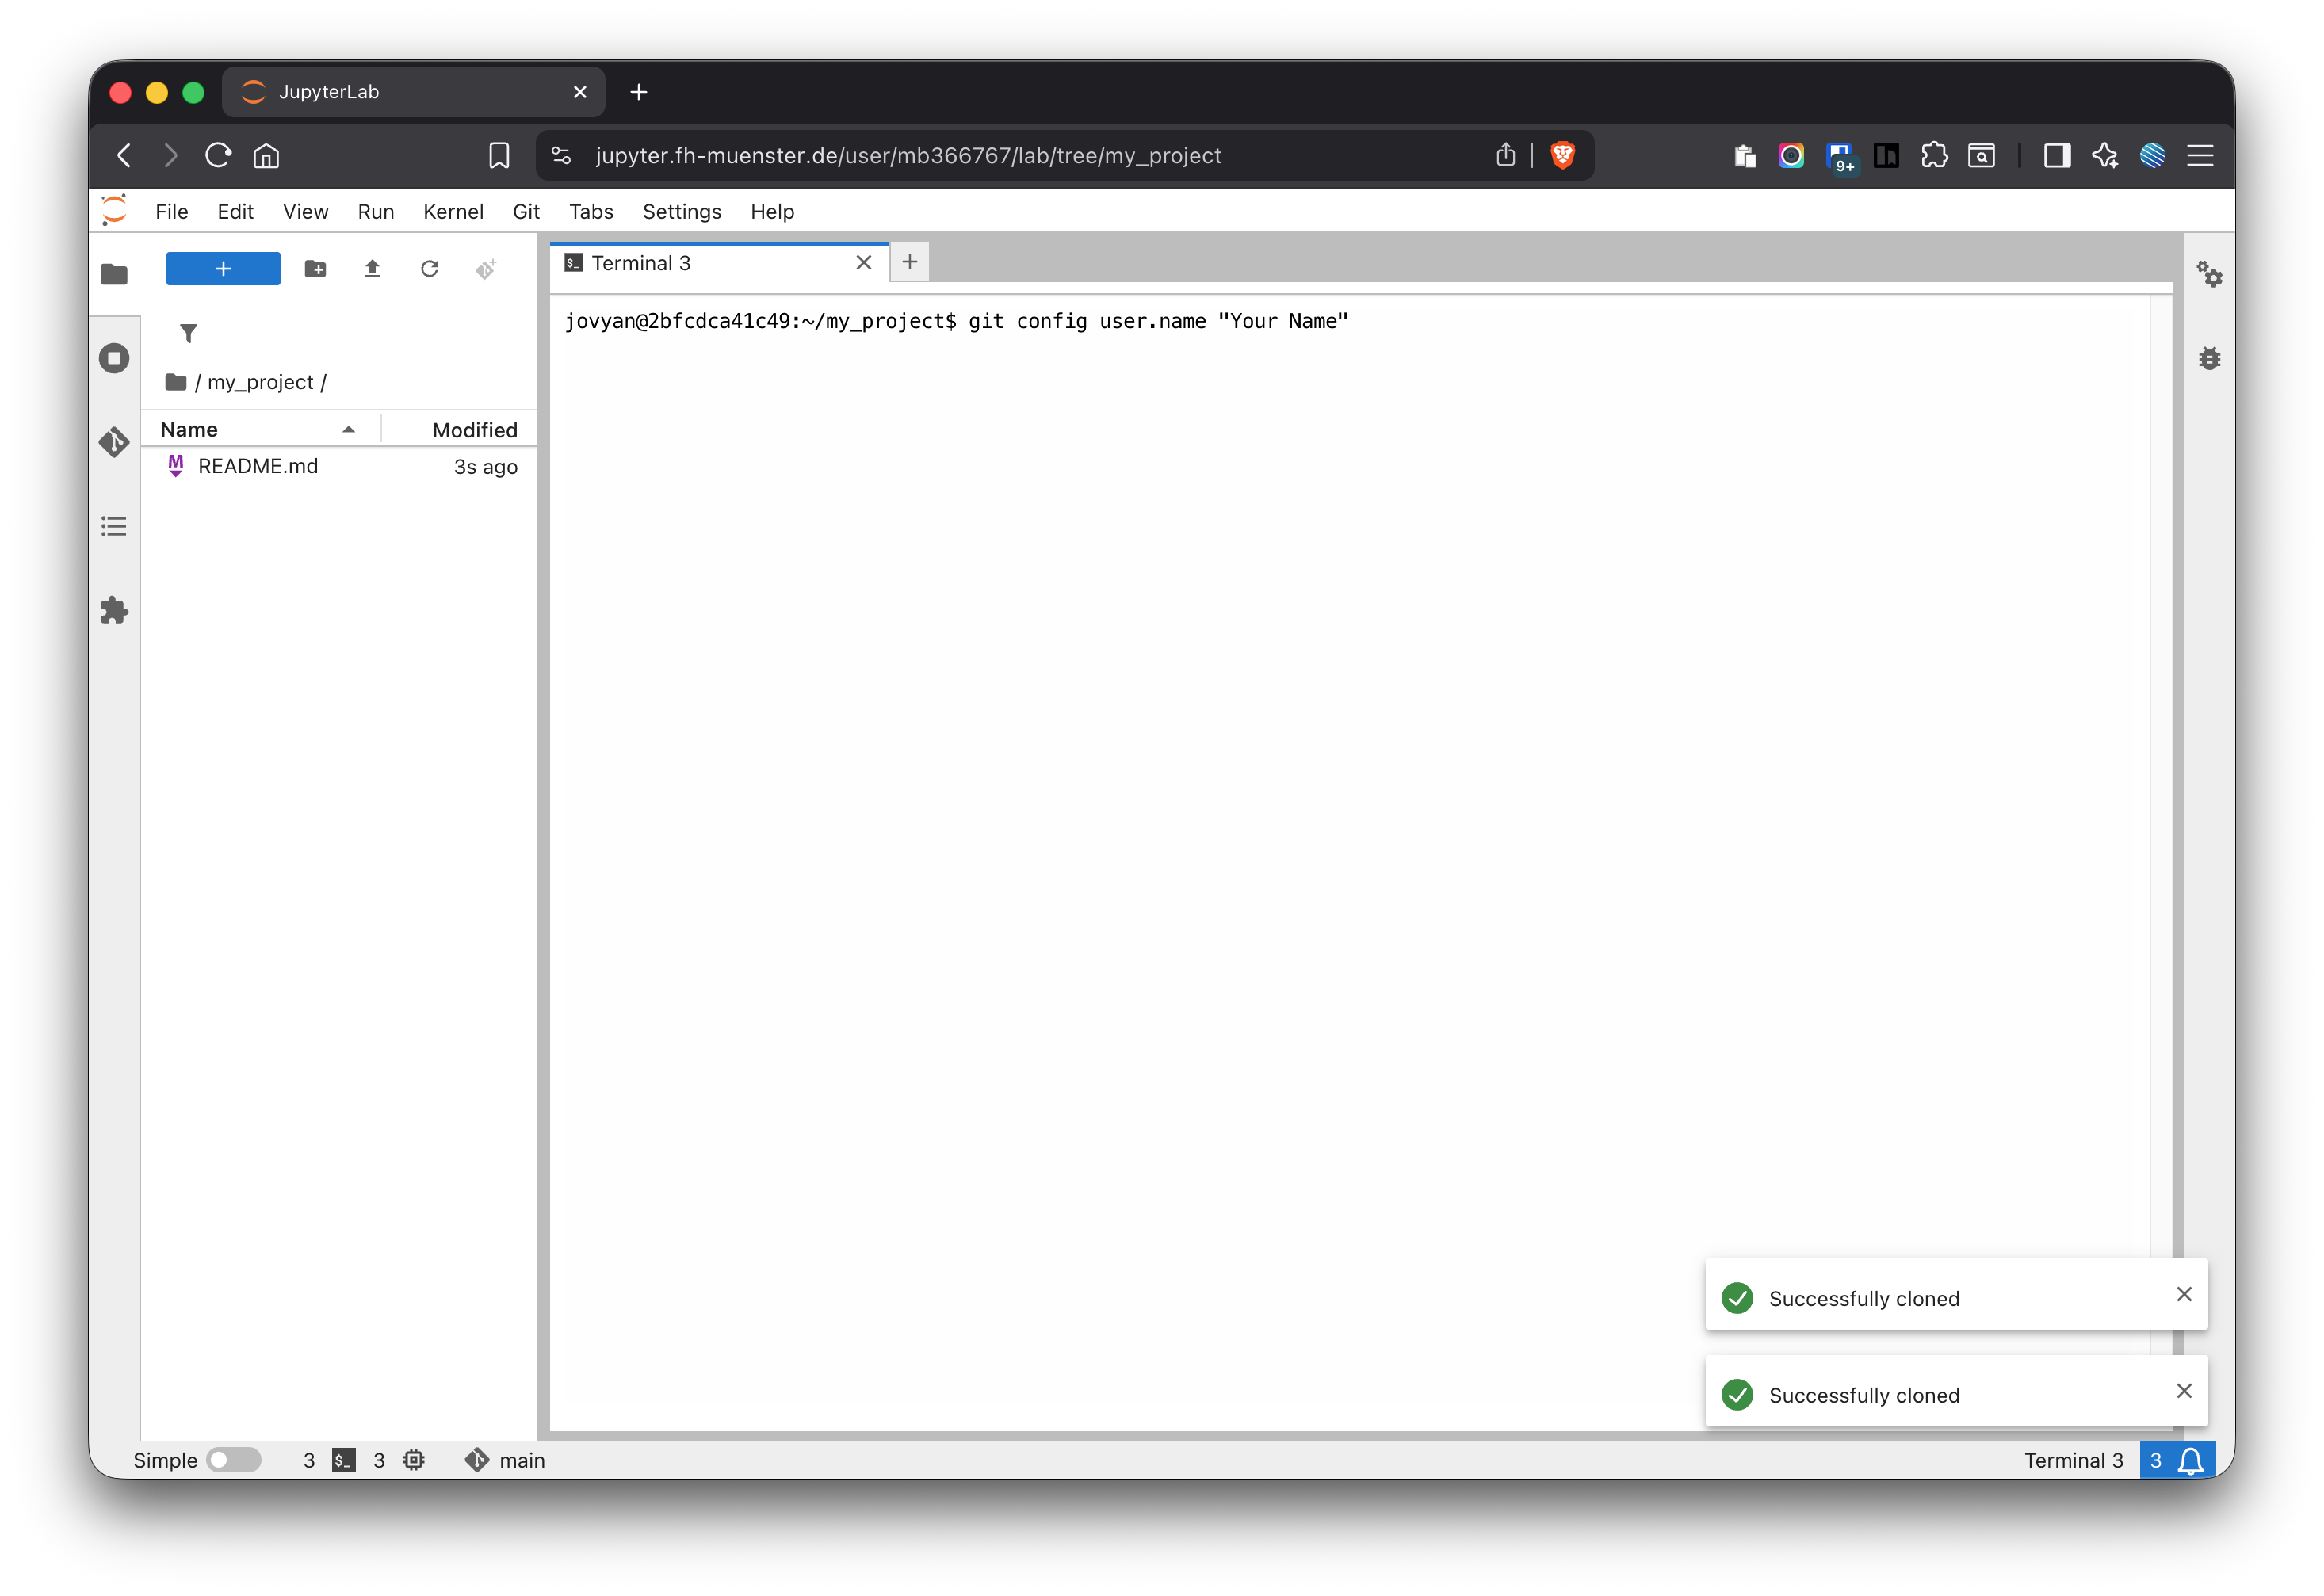Open the Debugger bug icon panel
Image resolution: width=2324 pixels, height=1596 pixels.
click(2209, 358)
